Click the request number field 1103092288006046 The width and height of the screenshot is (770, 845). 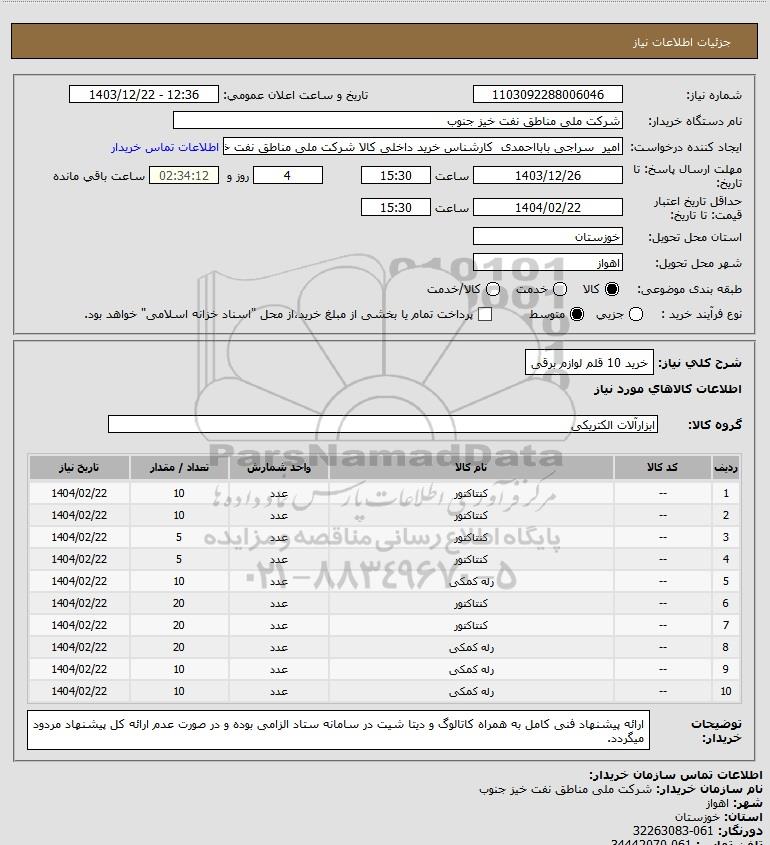(547, 94)
